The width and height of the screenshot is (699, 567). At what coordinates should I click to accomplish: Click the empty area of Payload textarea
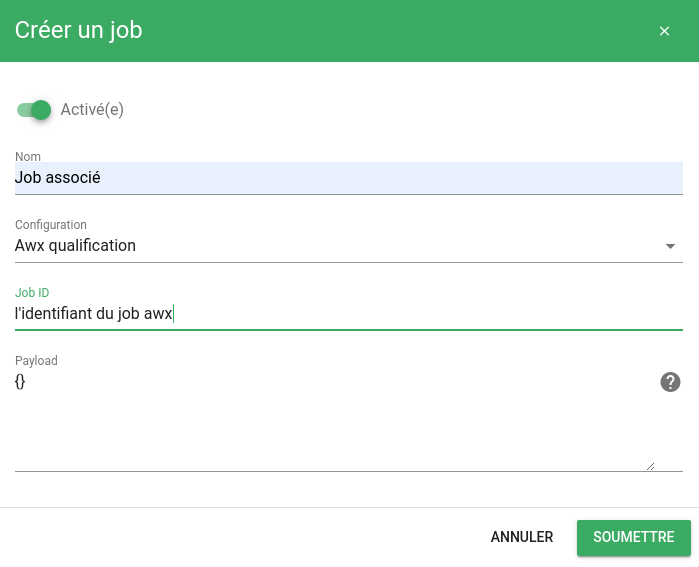click(330, 428)
